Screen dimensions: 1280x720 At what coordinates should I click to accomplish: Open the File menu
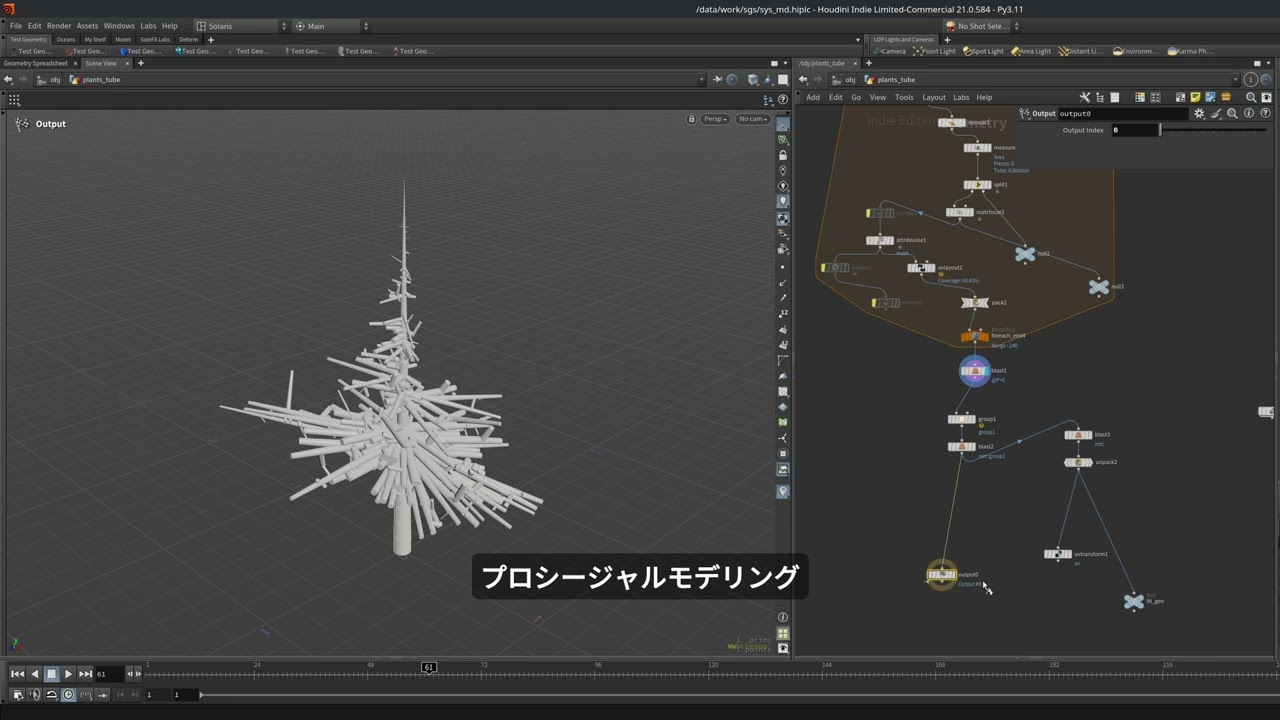[x=15, y=26]
